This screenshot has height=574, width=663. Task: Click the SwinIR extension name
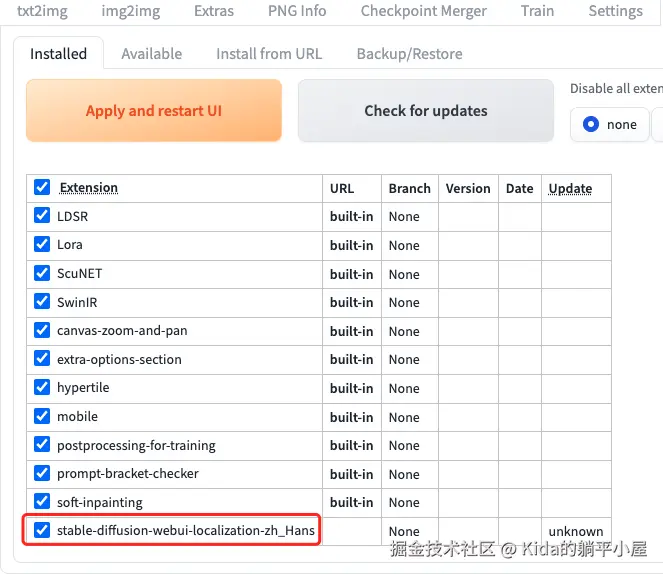click(77, 302)
